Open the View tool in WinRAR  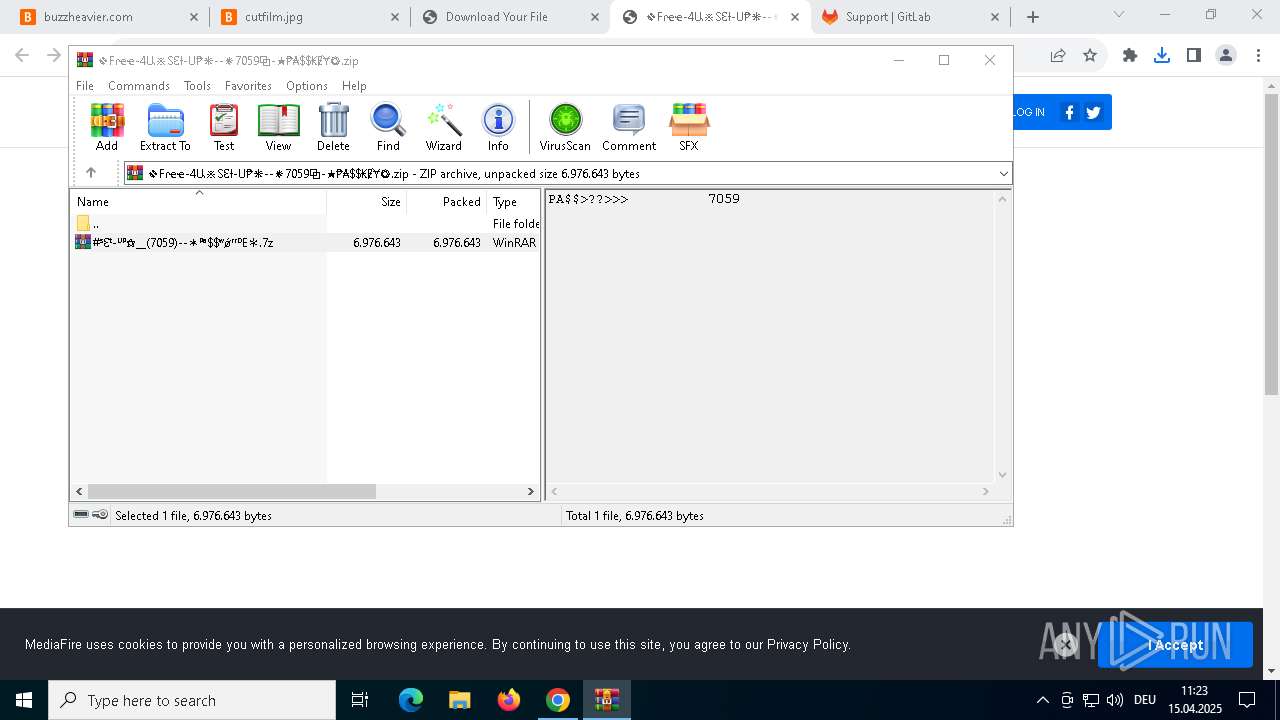278,127
